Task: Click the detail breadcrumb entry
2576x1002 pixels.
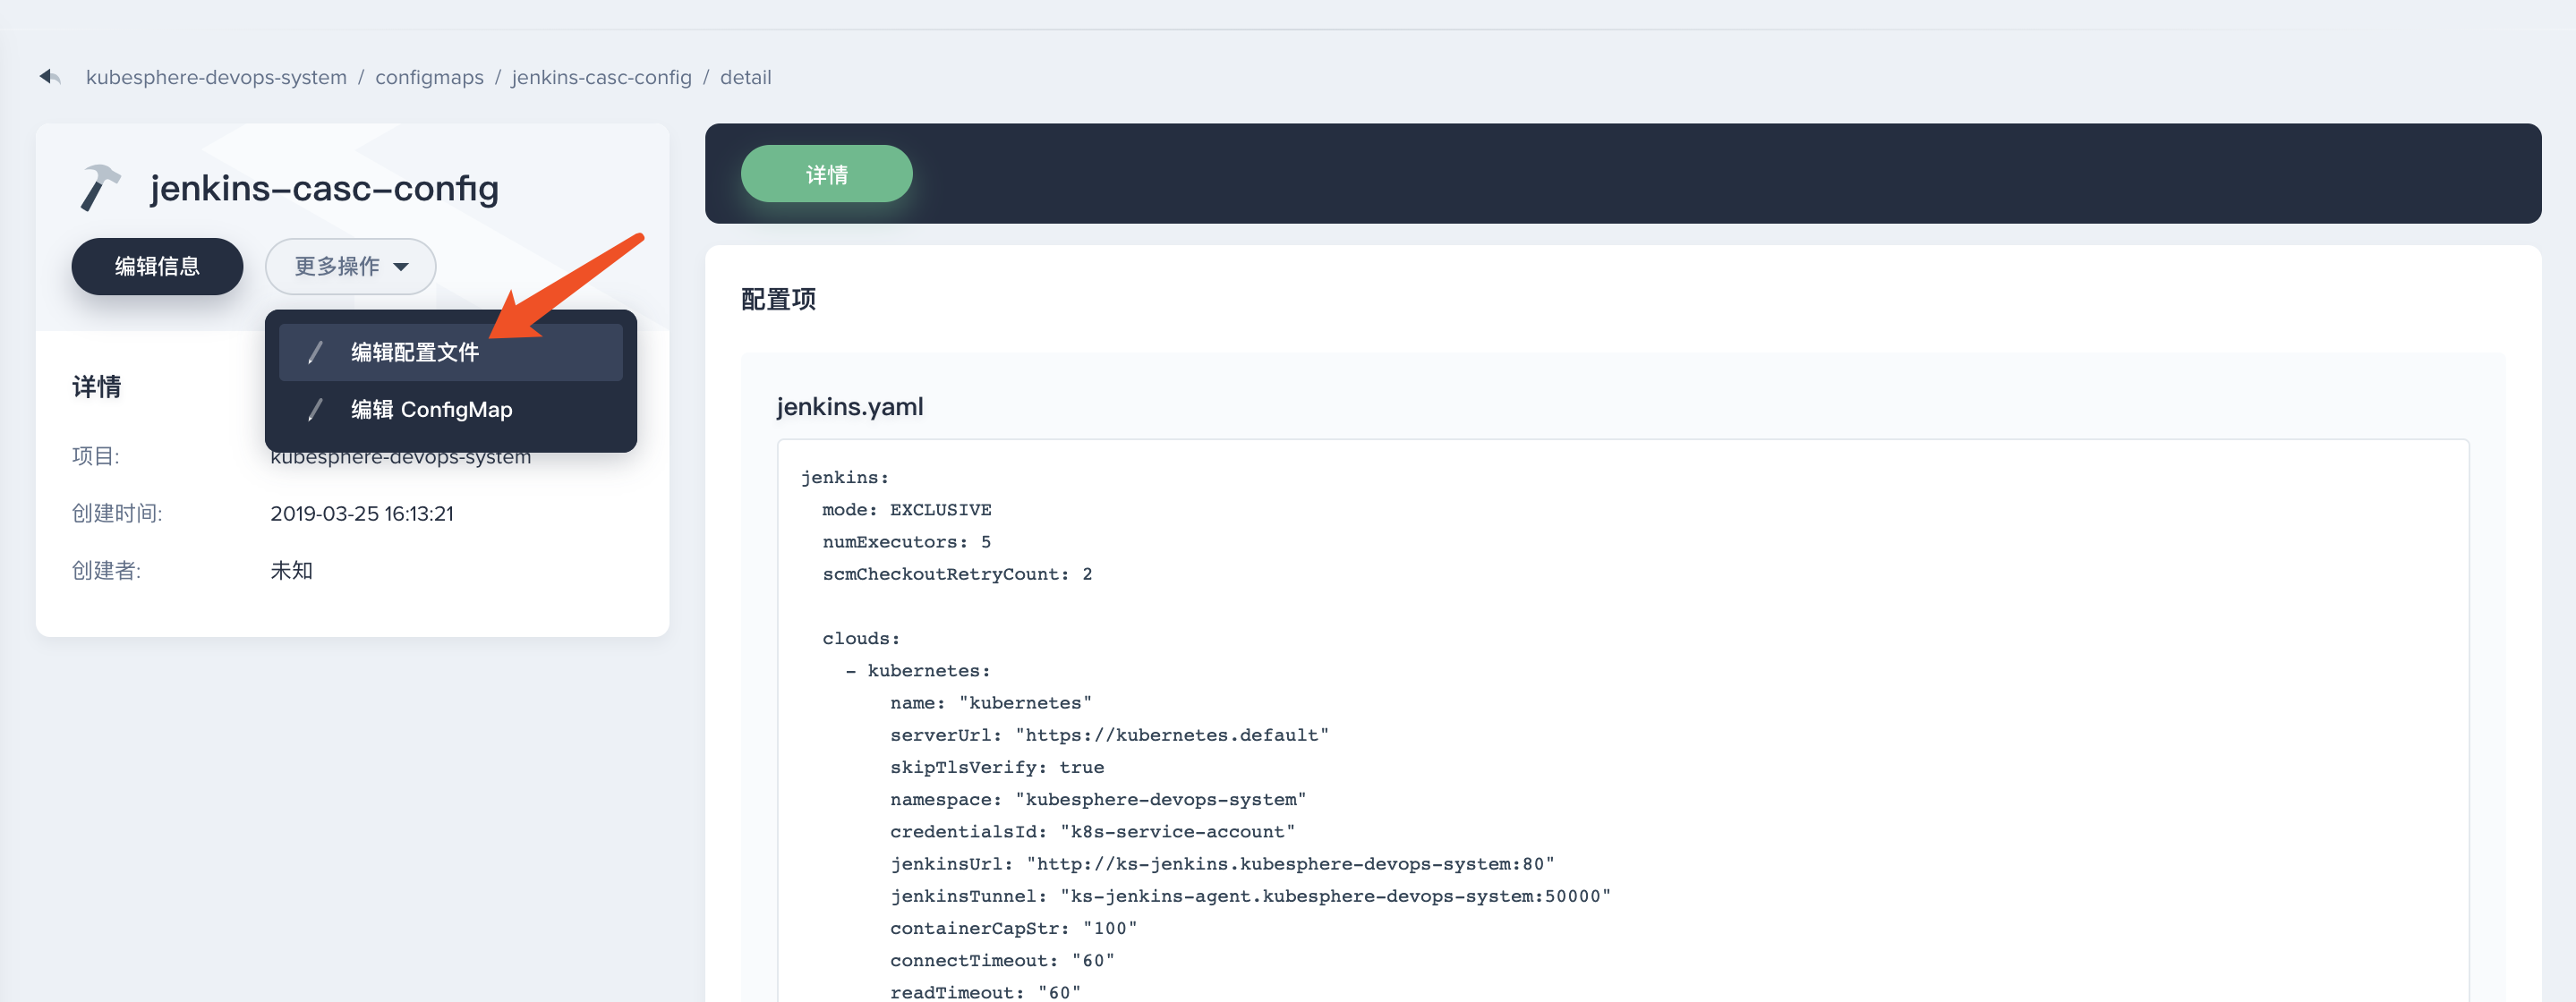Action: pyautogui.click(x=746, y=76)
